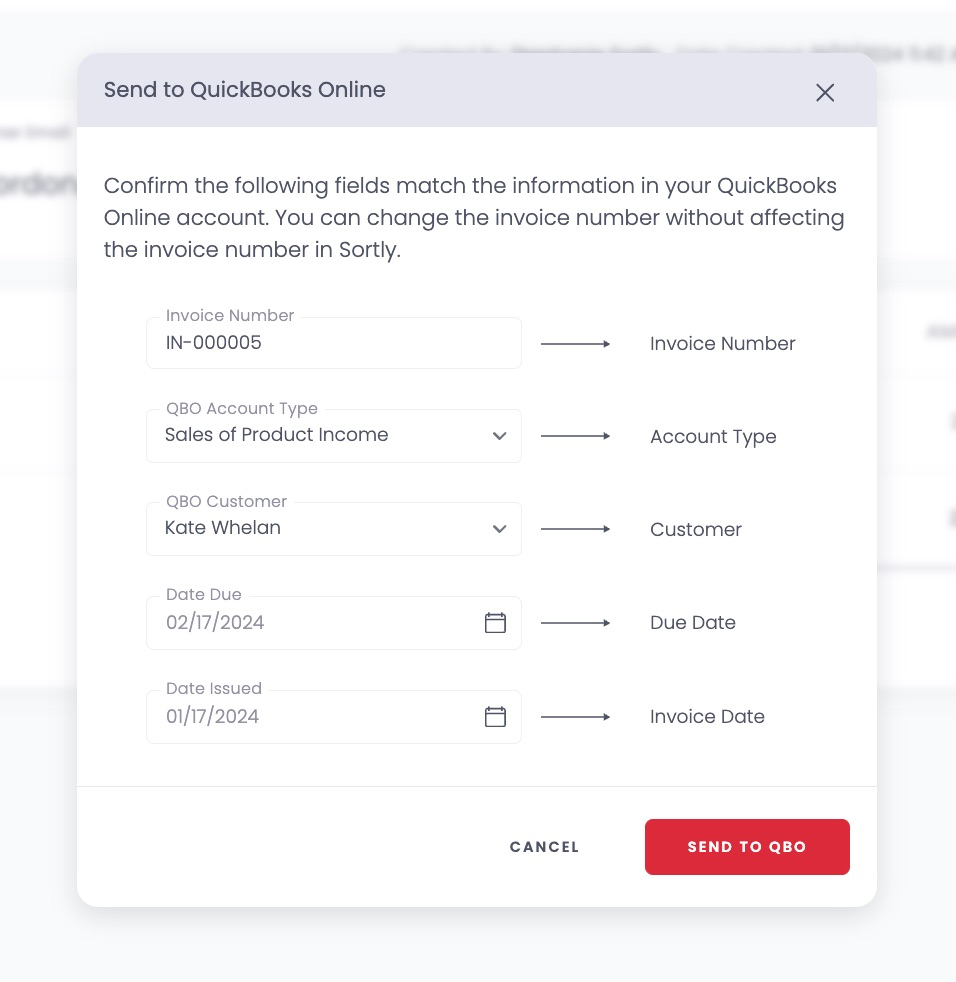Click the Invoice Number input showing IN-000005
This screenshot has width=956, height=982.
[334, 343]
